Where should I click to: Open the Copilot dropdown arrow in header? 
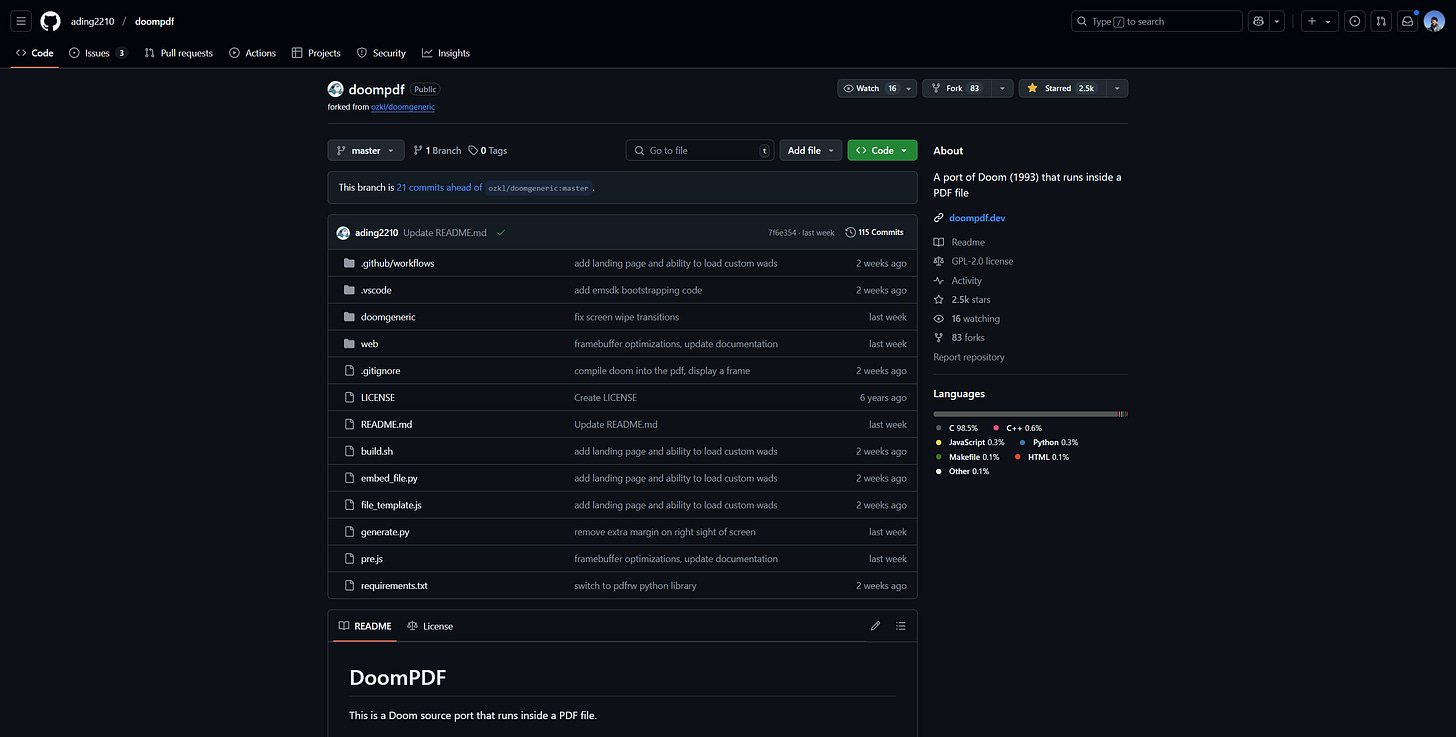pos(1277,21)
